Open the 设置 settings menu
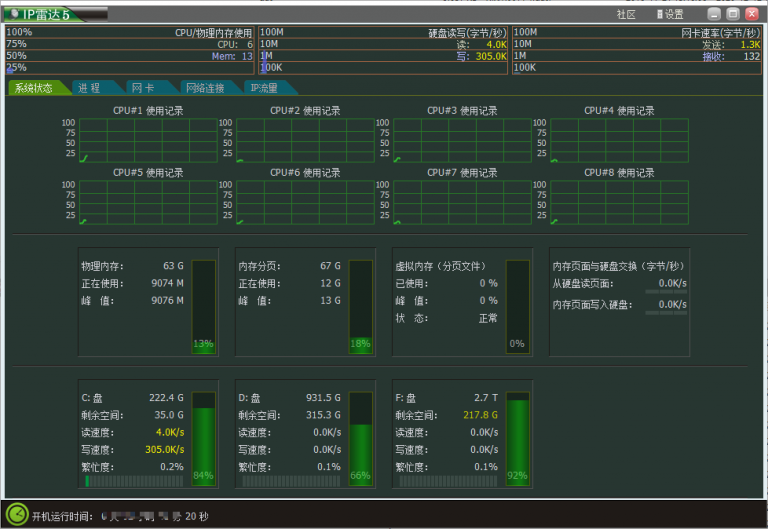 [670, 15]
